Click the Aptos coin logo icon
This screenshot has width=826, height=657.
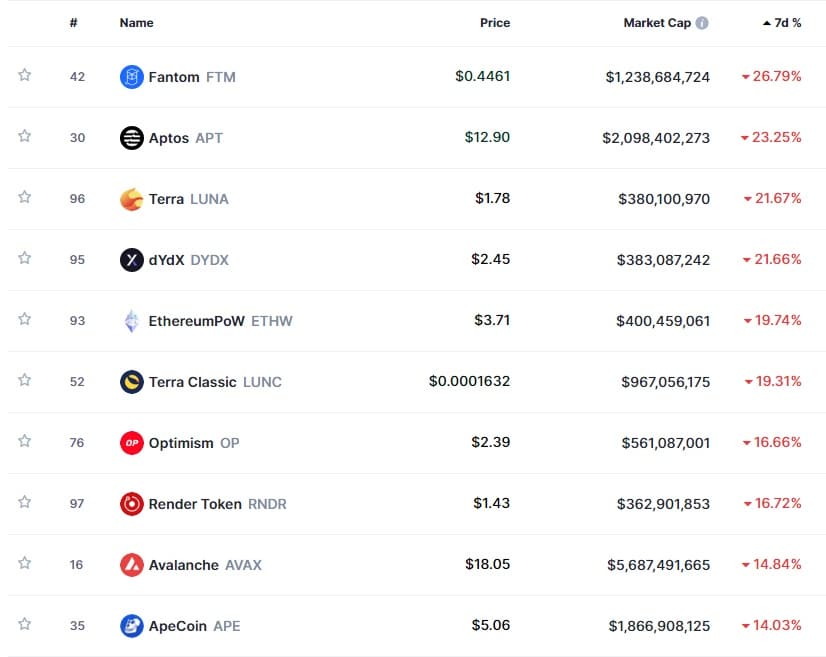pos(131,138)
